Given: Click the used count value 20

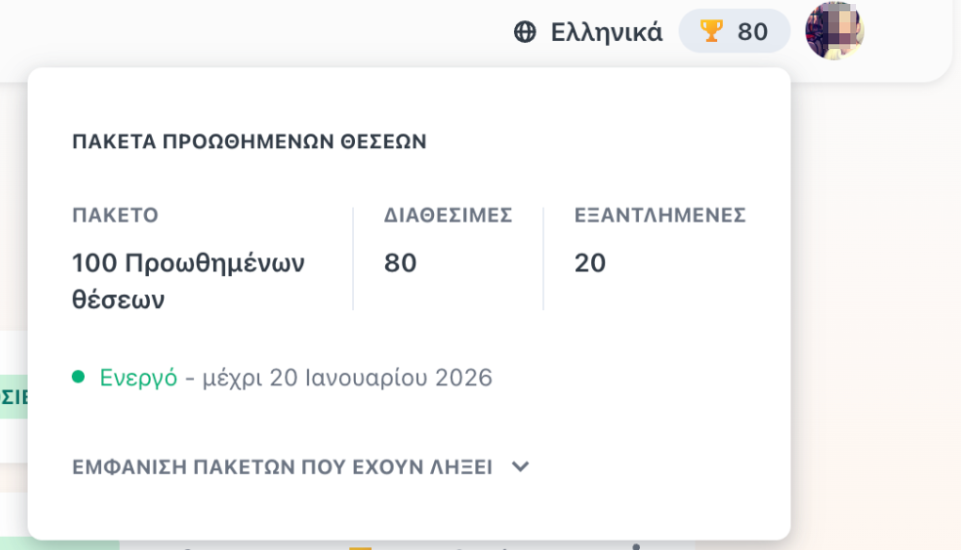Looking at the screenshot, I should click(x=590, y=263).
